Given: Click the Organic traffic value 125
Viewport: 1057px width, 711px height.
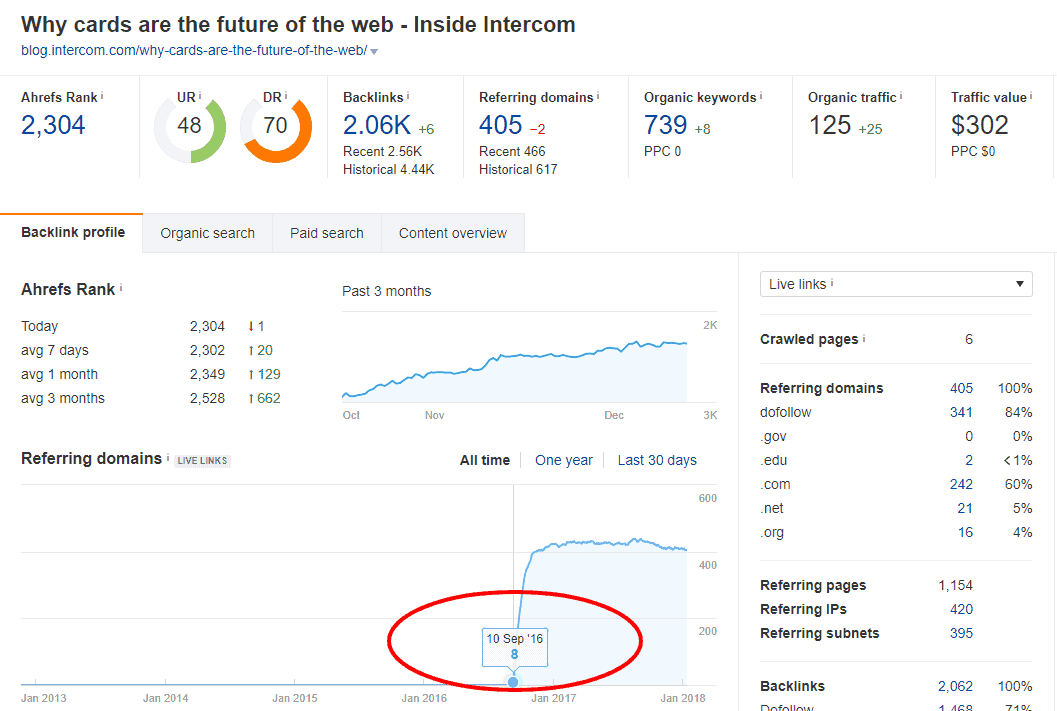Looking at the screenshot, I should [x=830, y=125].
